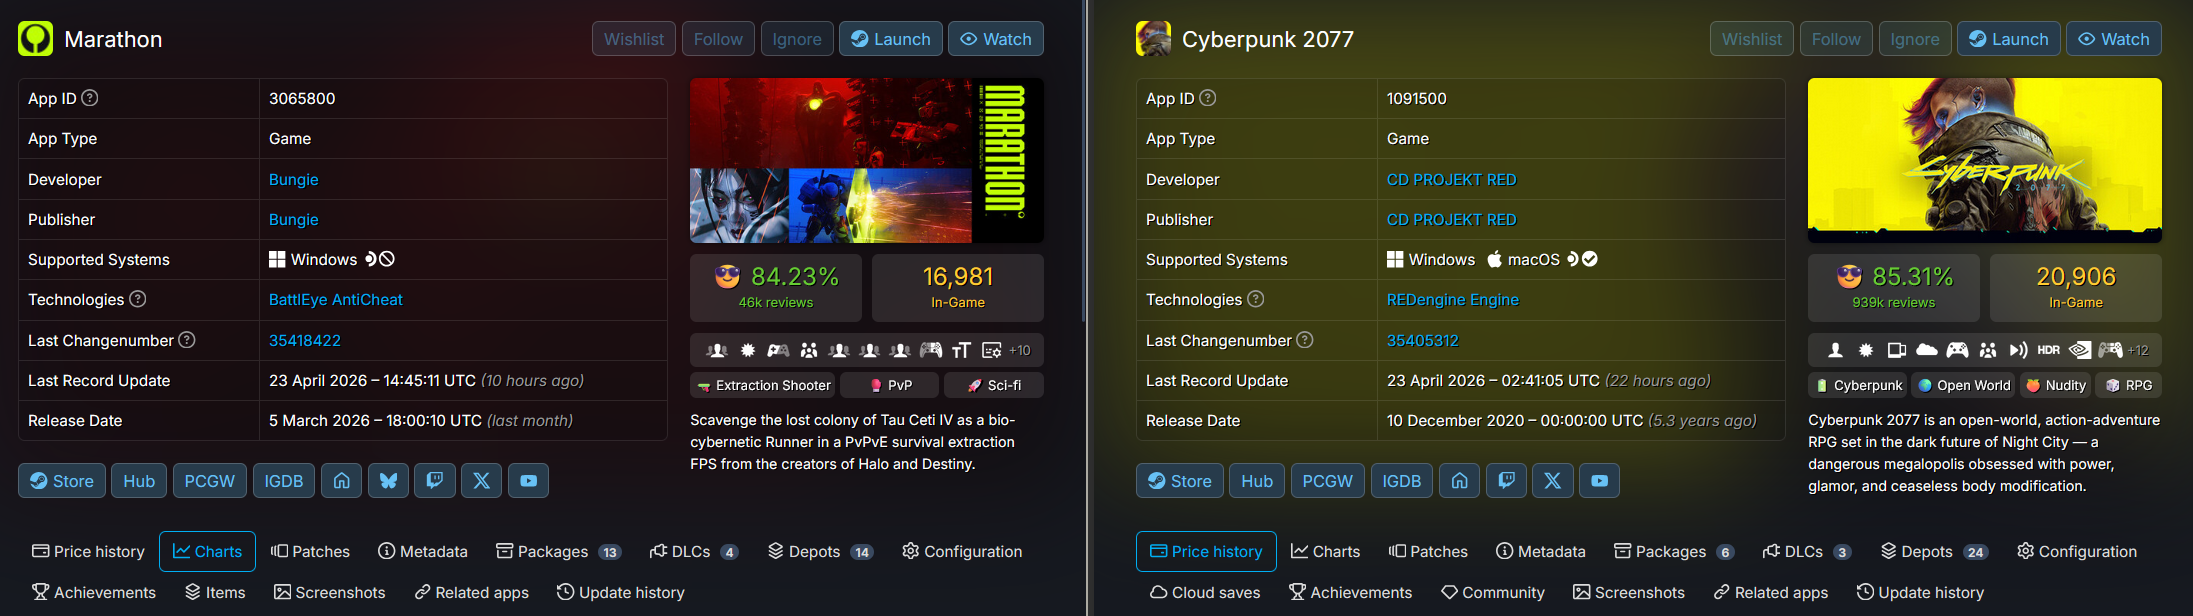Open Marathon's YouTube icon link
This screenshot has width=2193, height=616.
(528, 481)
